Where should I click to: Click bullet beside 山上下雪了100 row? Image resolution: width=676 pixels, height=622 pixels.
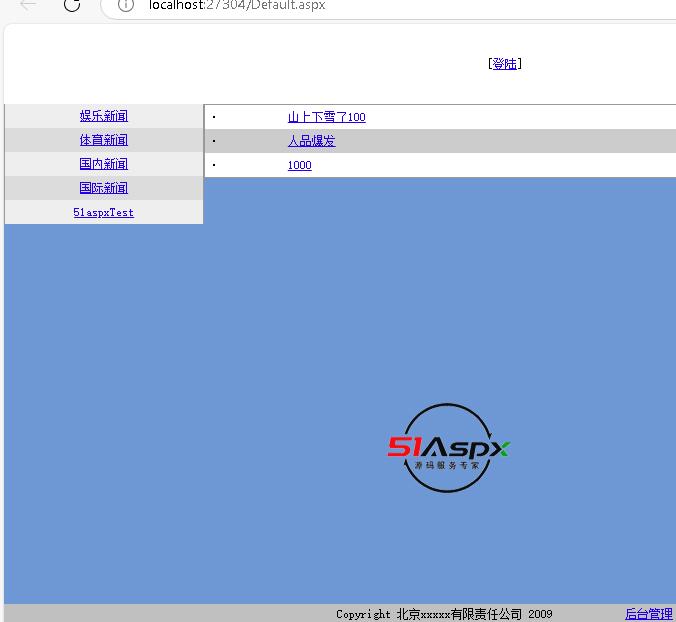[214, 117]
